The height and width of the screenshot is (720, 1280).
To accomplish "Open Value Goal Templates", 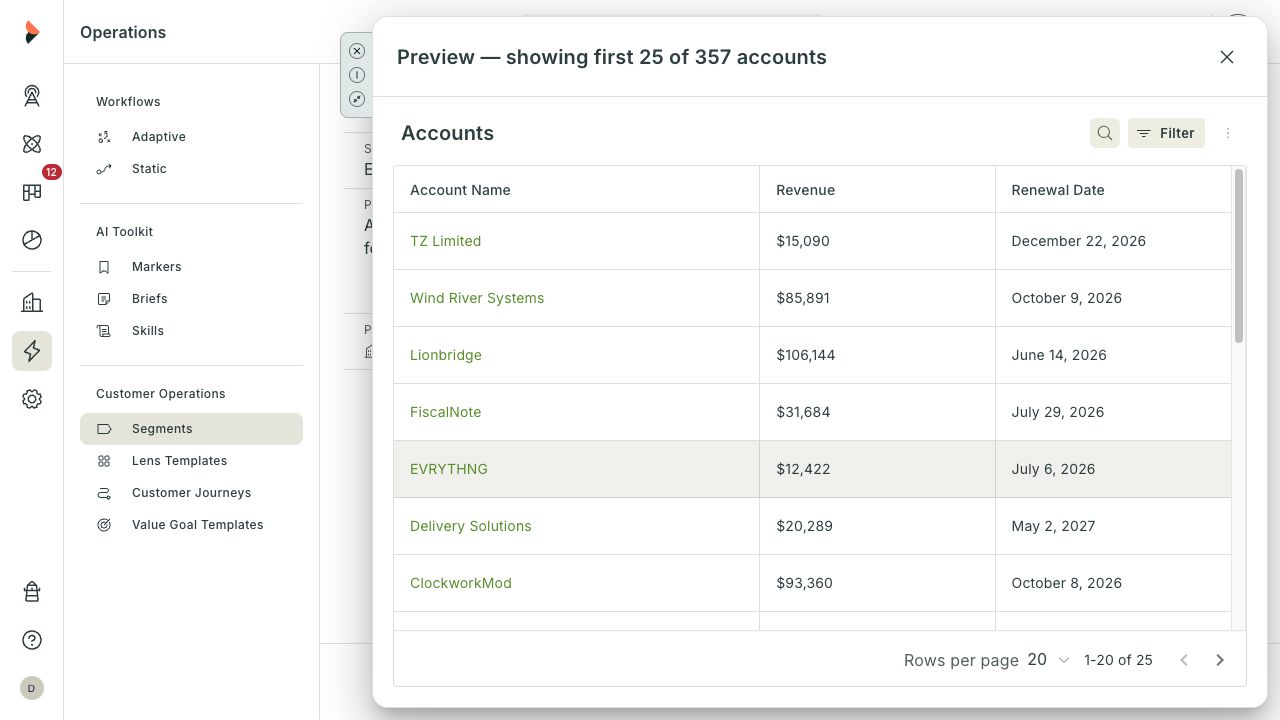I will pyautogui.click(x=191, y=525).
